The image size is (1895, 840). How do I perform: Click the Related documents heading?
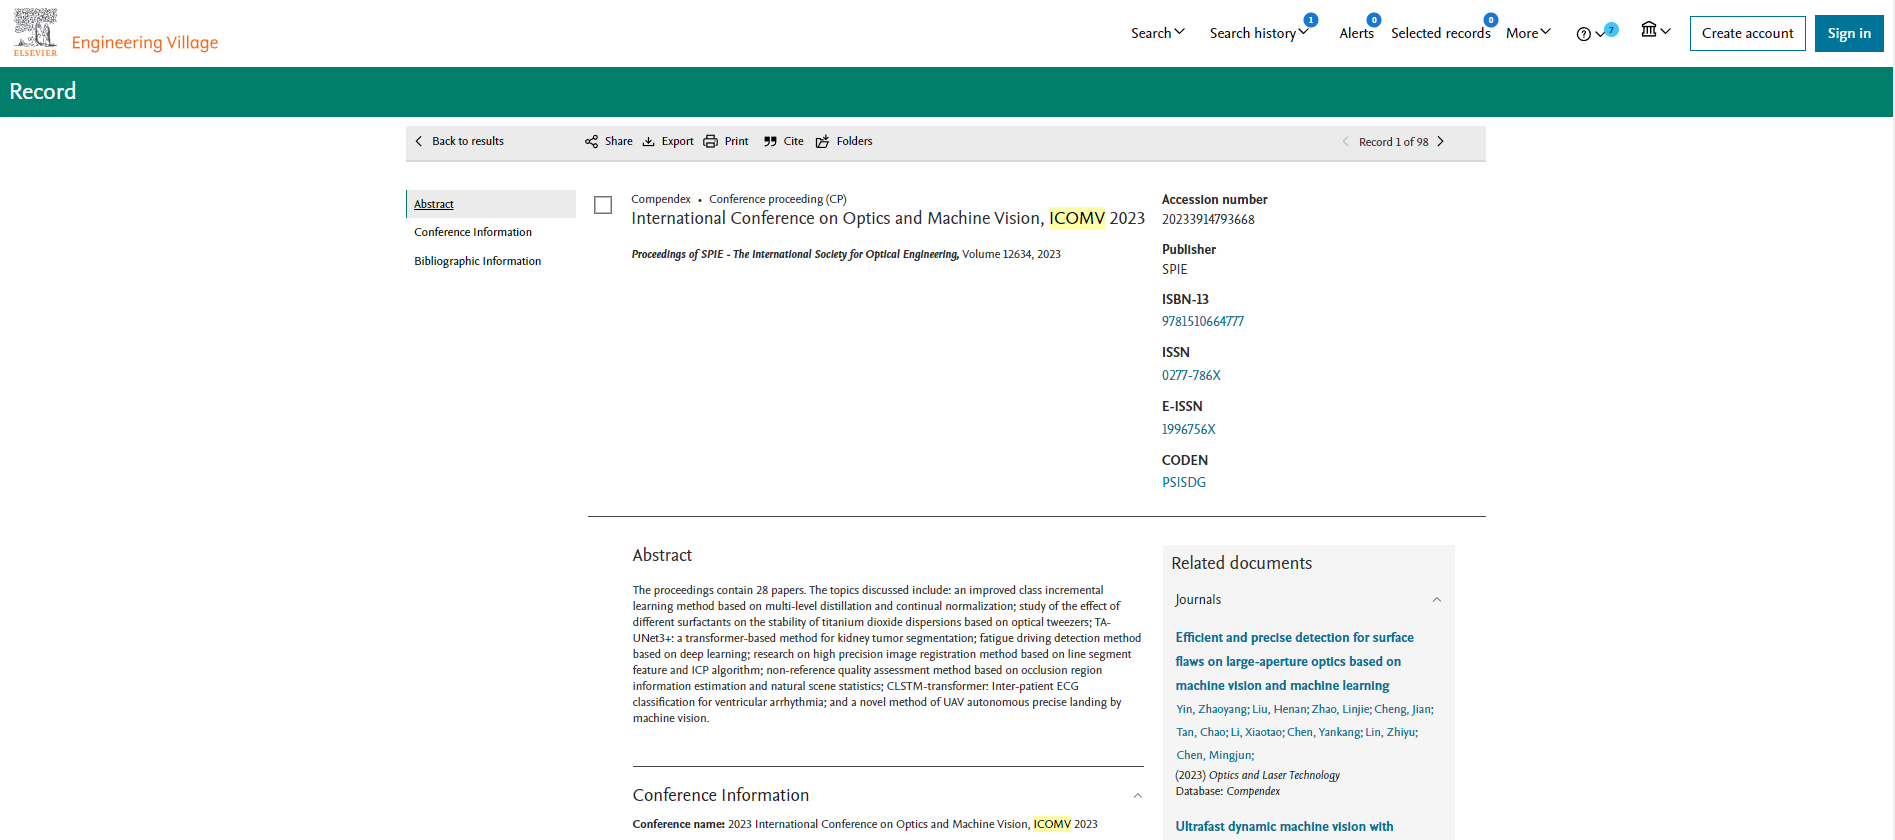point(1241,563)
